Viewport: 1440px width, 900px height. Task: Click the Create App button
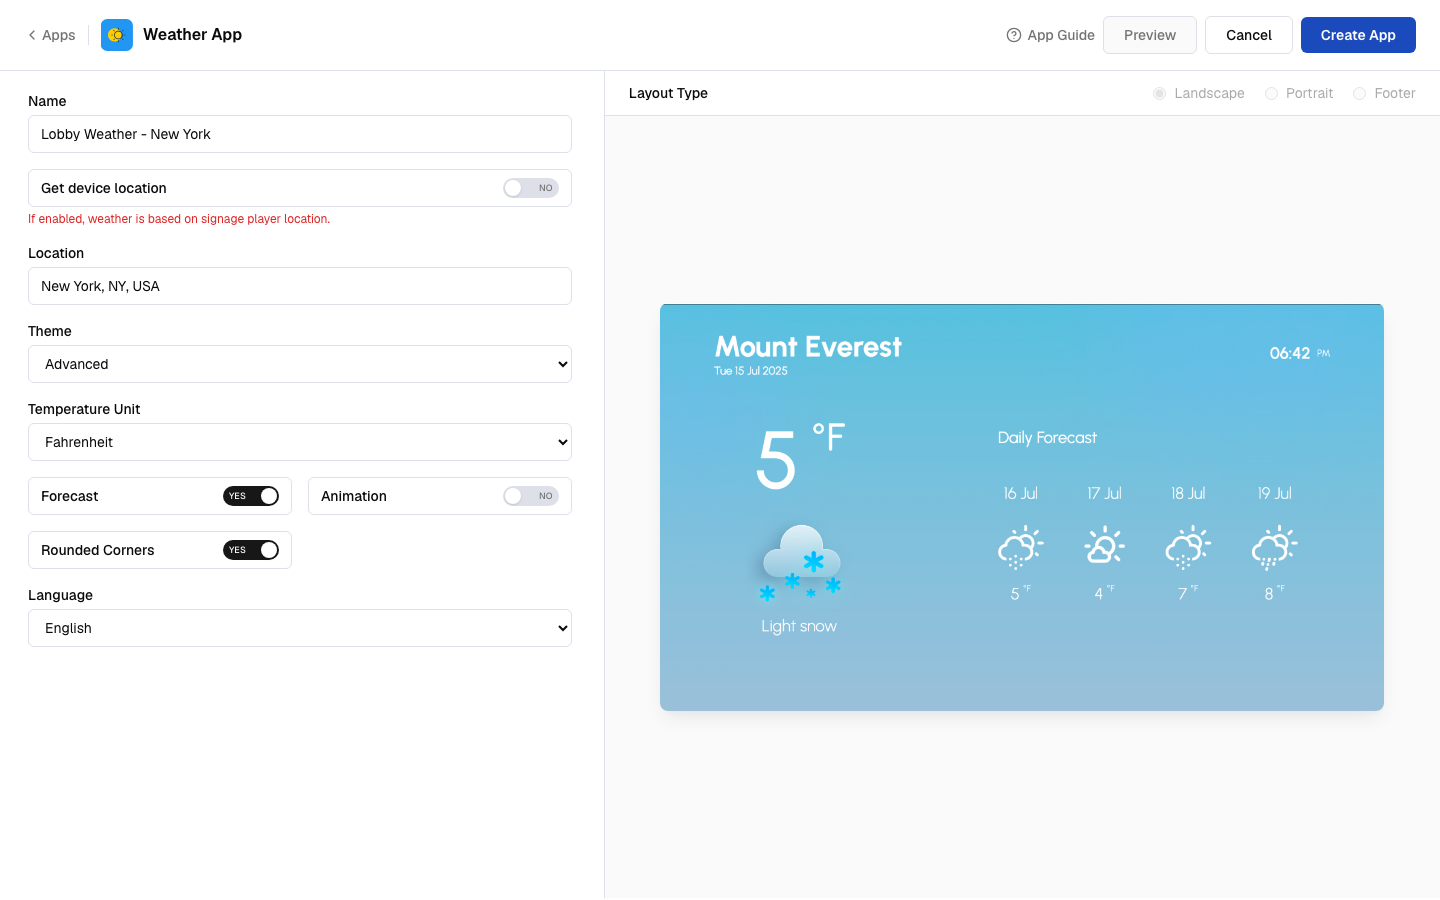click(x=1358, y=35)
